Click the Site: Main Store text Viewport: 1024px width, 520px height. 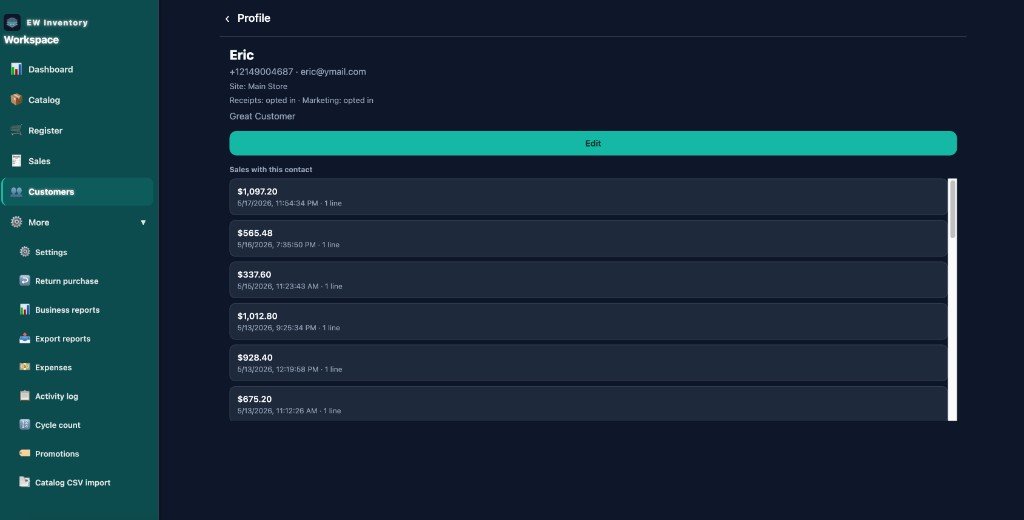click(x=258, y=86)
